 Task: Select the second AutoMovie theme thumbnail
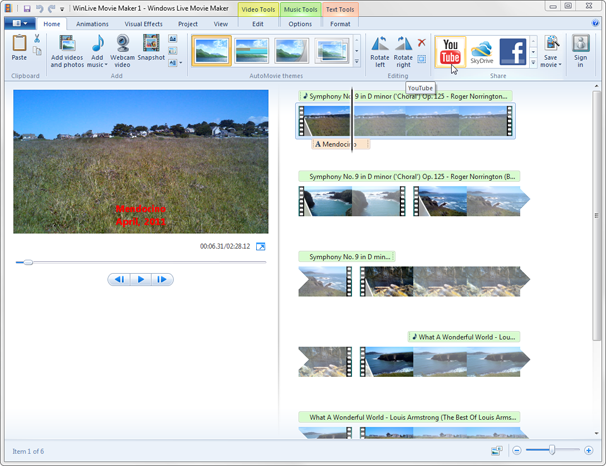click(x=252, y=51)
